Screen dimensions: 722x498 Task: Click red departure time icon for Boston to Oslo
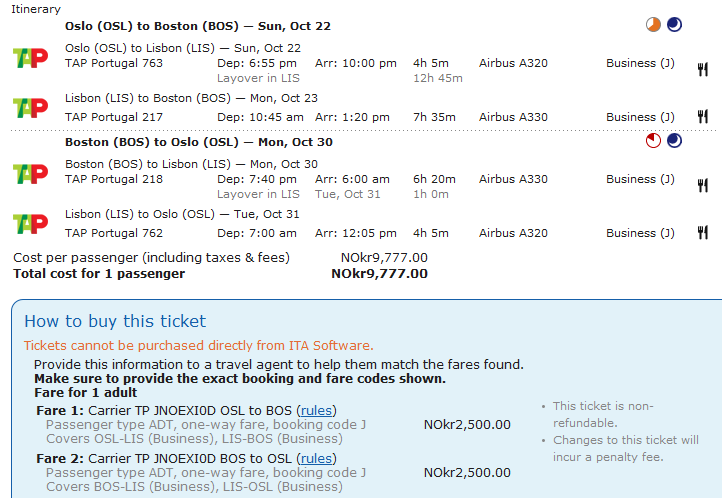pyautogui.click(x=654, y=142)
